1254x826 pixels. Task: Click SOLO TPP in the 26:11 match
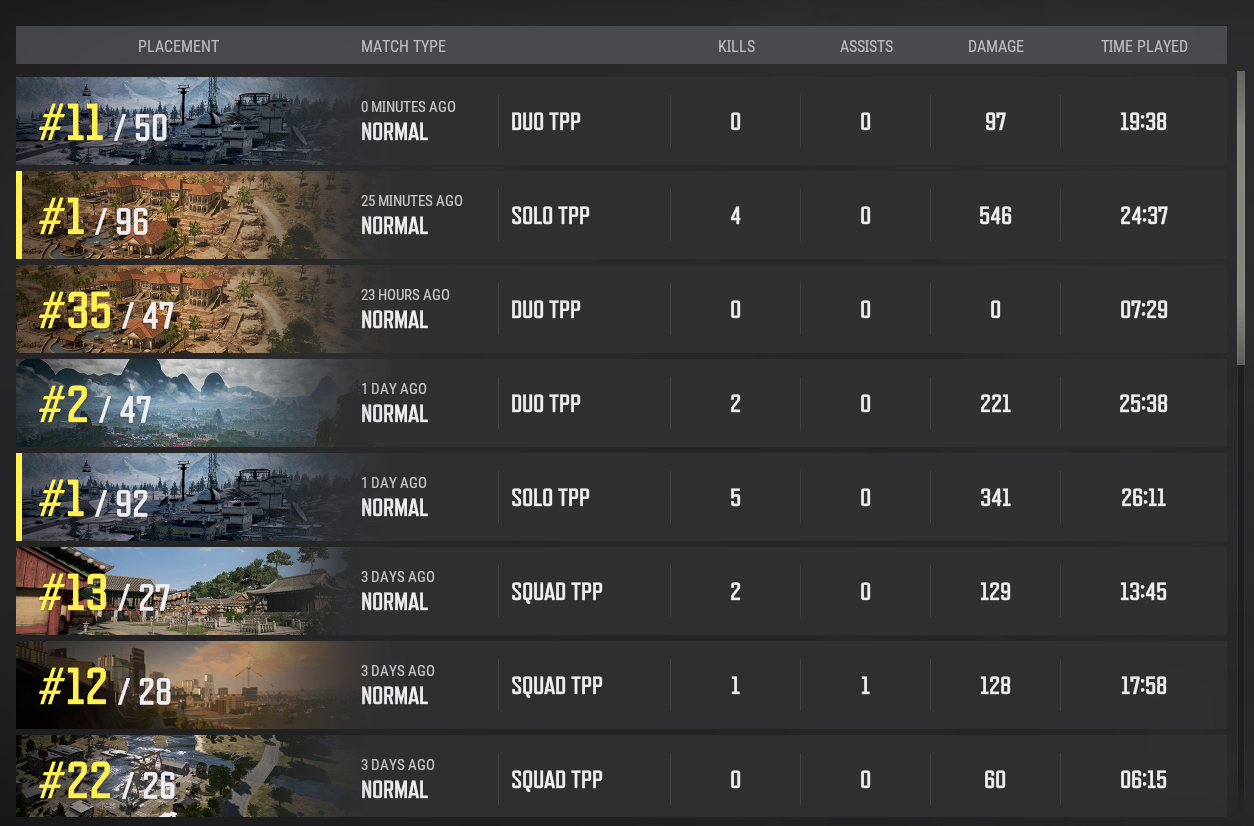pyautogui.click(x=550, y=498)
